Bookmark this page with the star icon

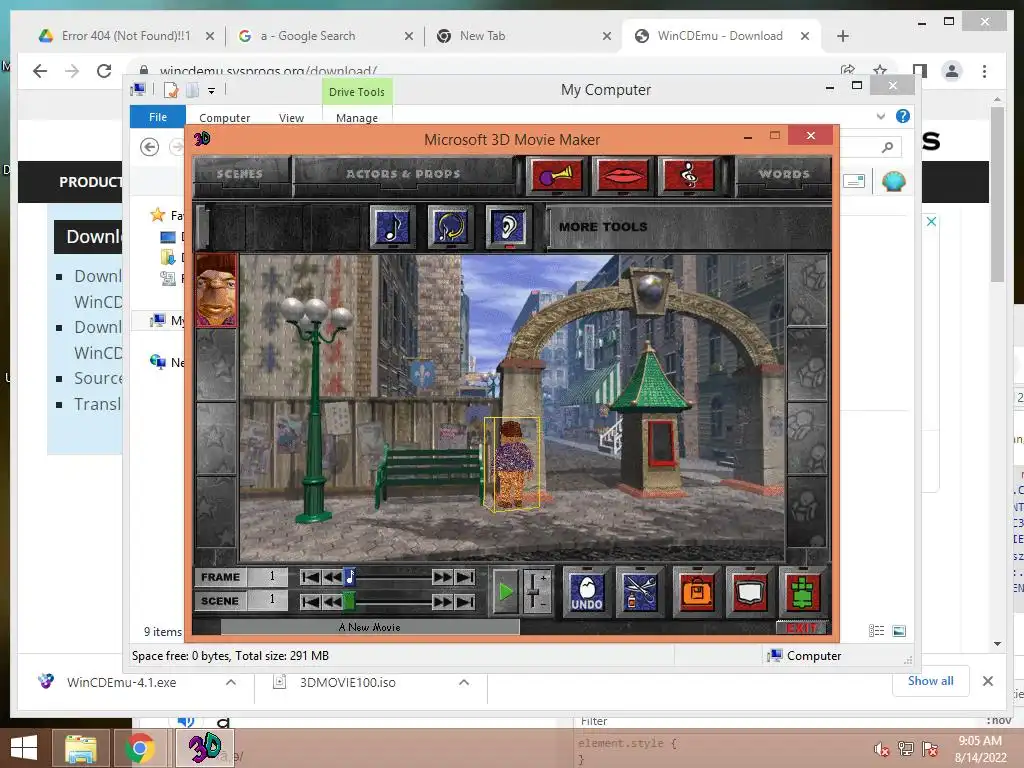coord(880,71)
